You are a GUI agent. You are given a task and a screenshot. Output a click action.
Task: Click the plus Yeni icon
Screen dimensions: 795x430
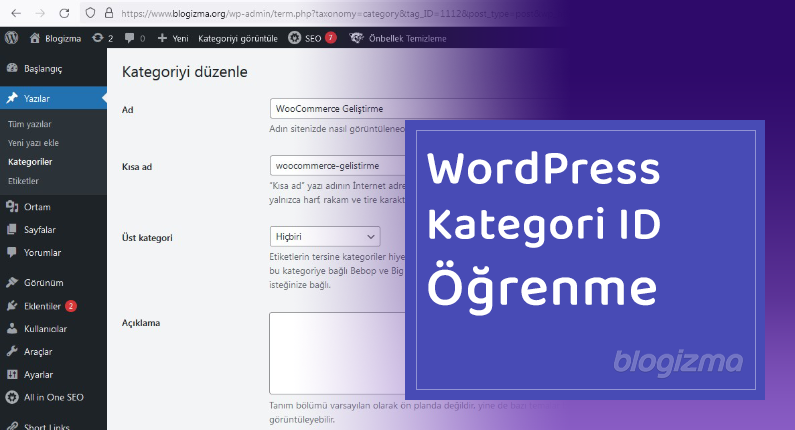point(162,38)
